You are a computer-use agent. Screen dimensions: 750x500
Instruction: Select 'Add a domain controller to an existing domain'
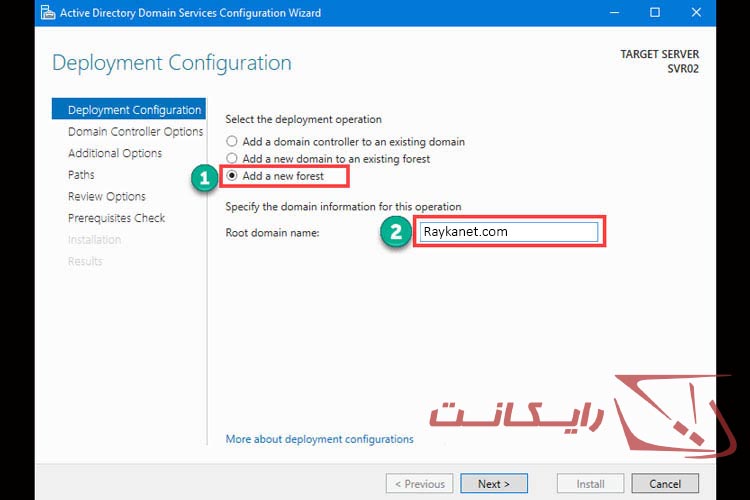[232, 142]
